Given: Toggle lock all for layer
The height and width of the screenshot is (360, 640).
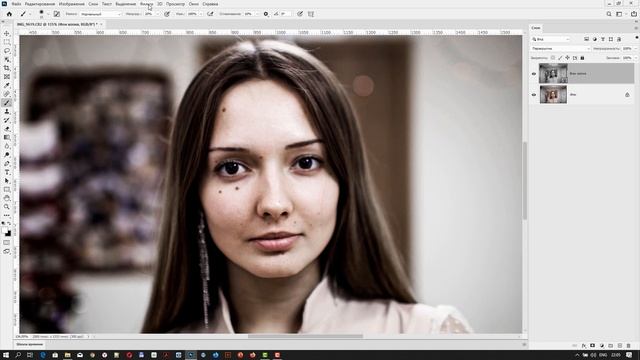Looking at the screenshot, I should (x=582, y=58).
